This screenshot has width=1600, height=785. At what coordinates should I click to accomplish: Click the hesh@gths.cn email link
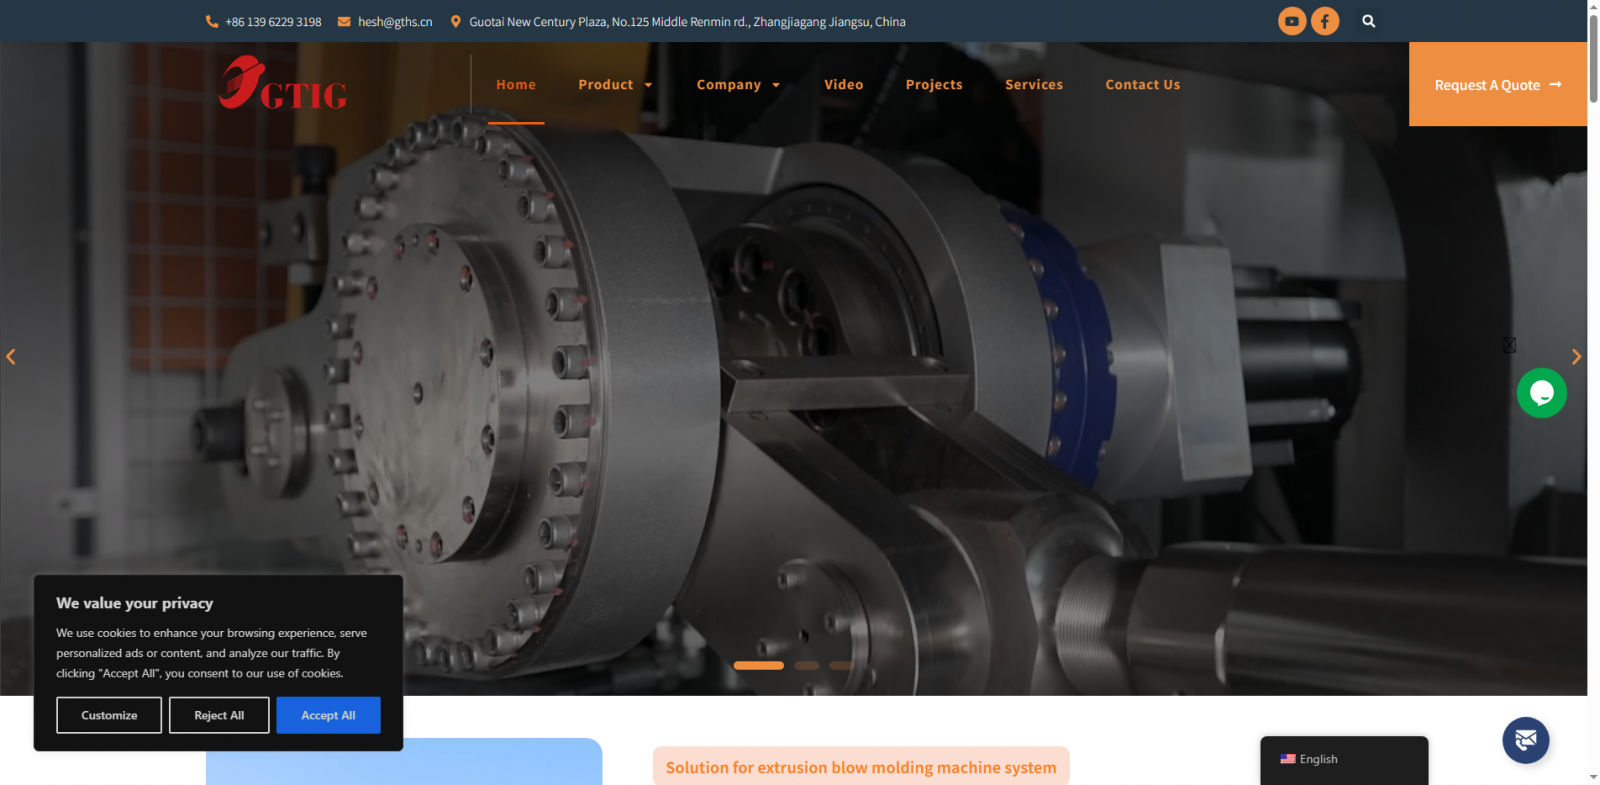click(395, 22)
